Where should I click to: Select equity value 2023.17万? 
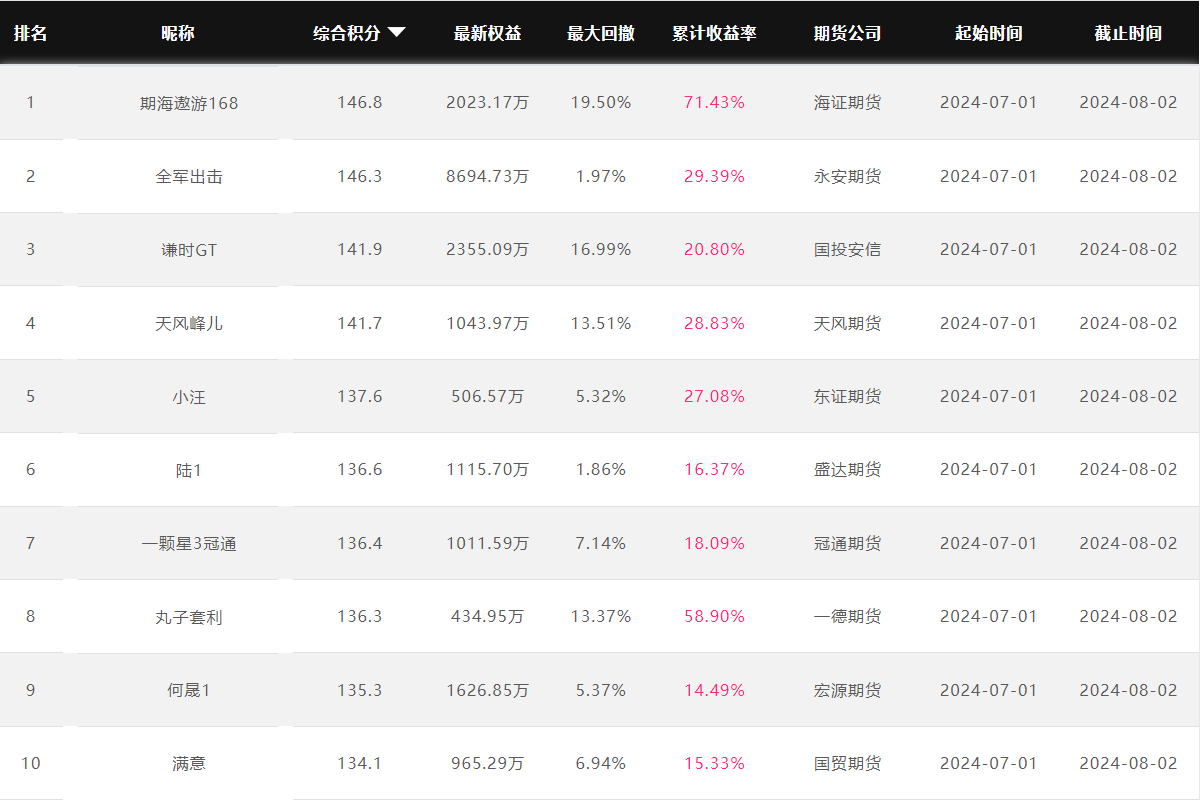(x=487, y=102)
